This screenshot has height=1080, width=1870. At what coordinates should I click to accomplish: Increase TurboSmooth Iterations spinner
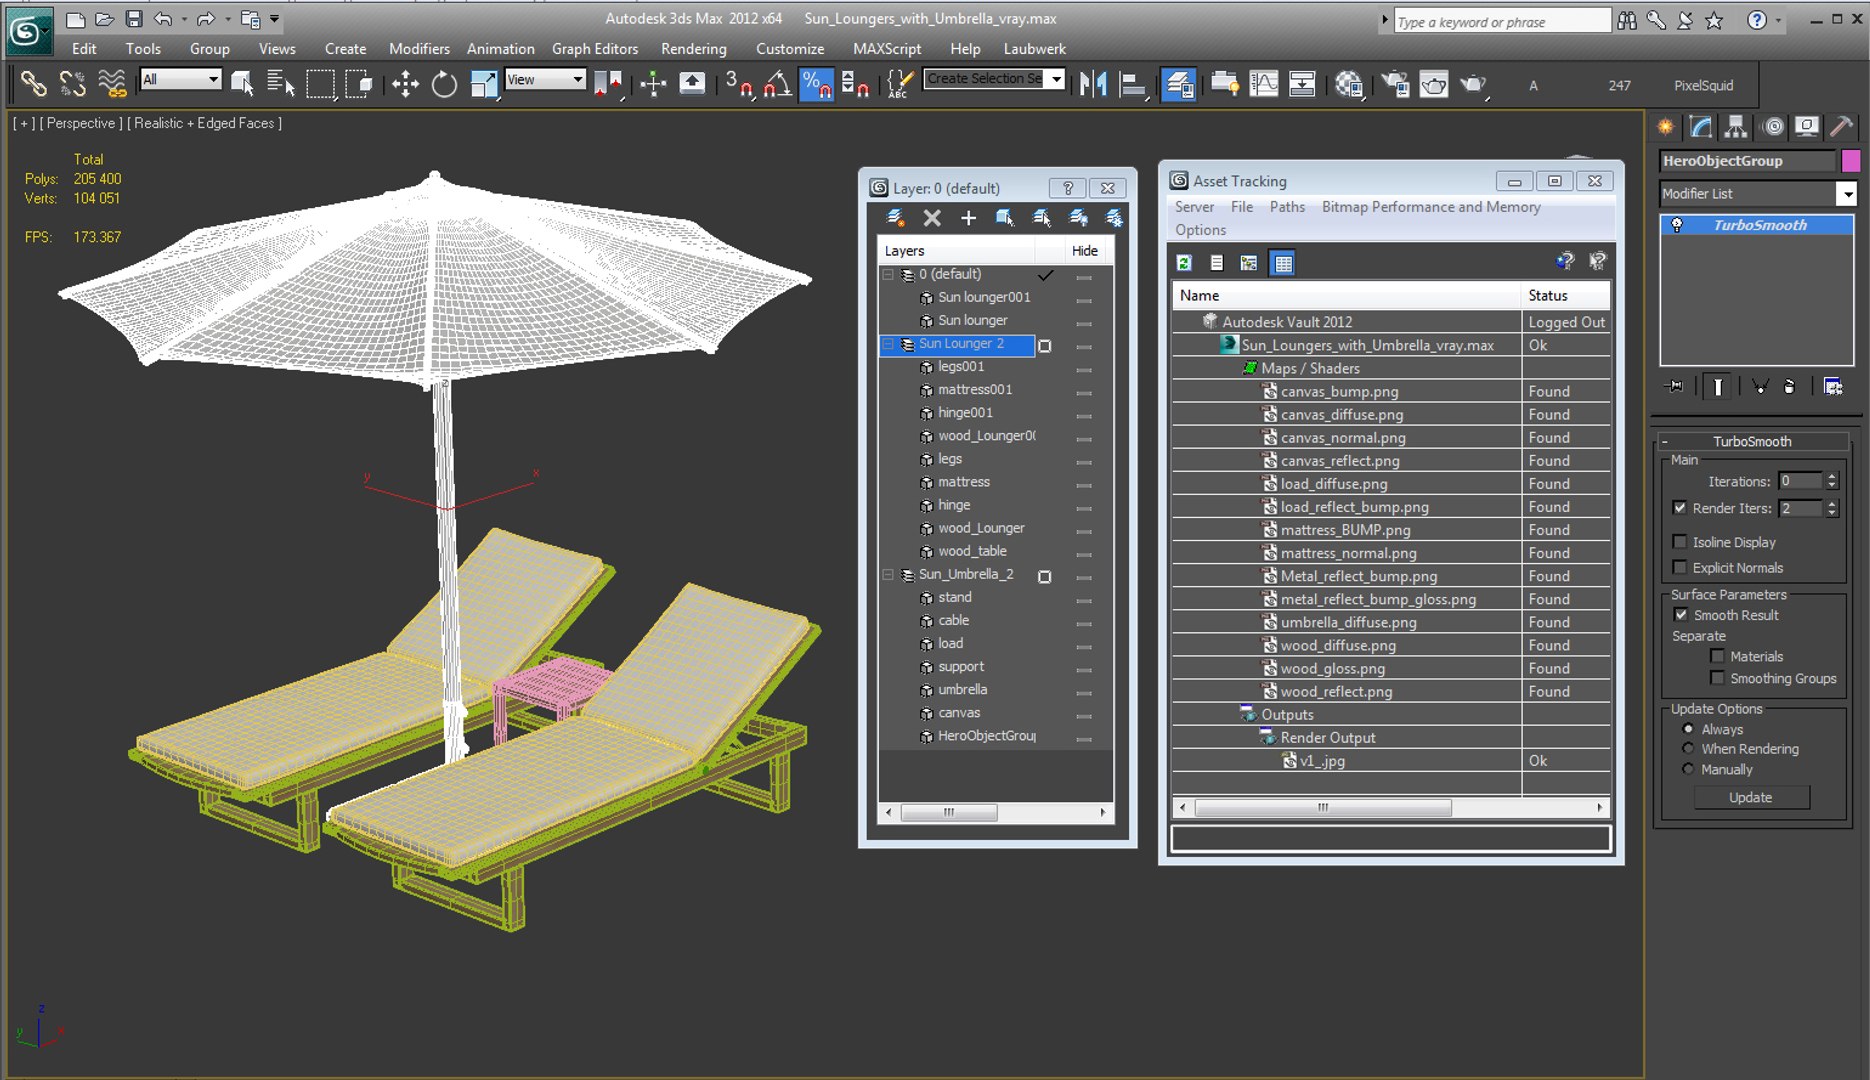pyautogui.click(x=1831, y=477)
